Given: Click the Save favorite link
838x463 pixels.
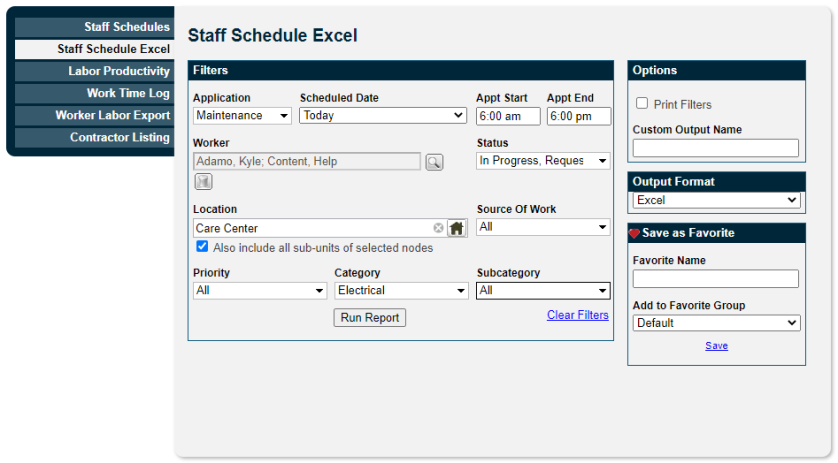Looking at the screenshot, I should (716, 346).
